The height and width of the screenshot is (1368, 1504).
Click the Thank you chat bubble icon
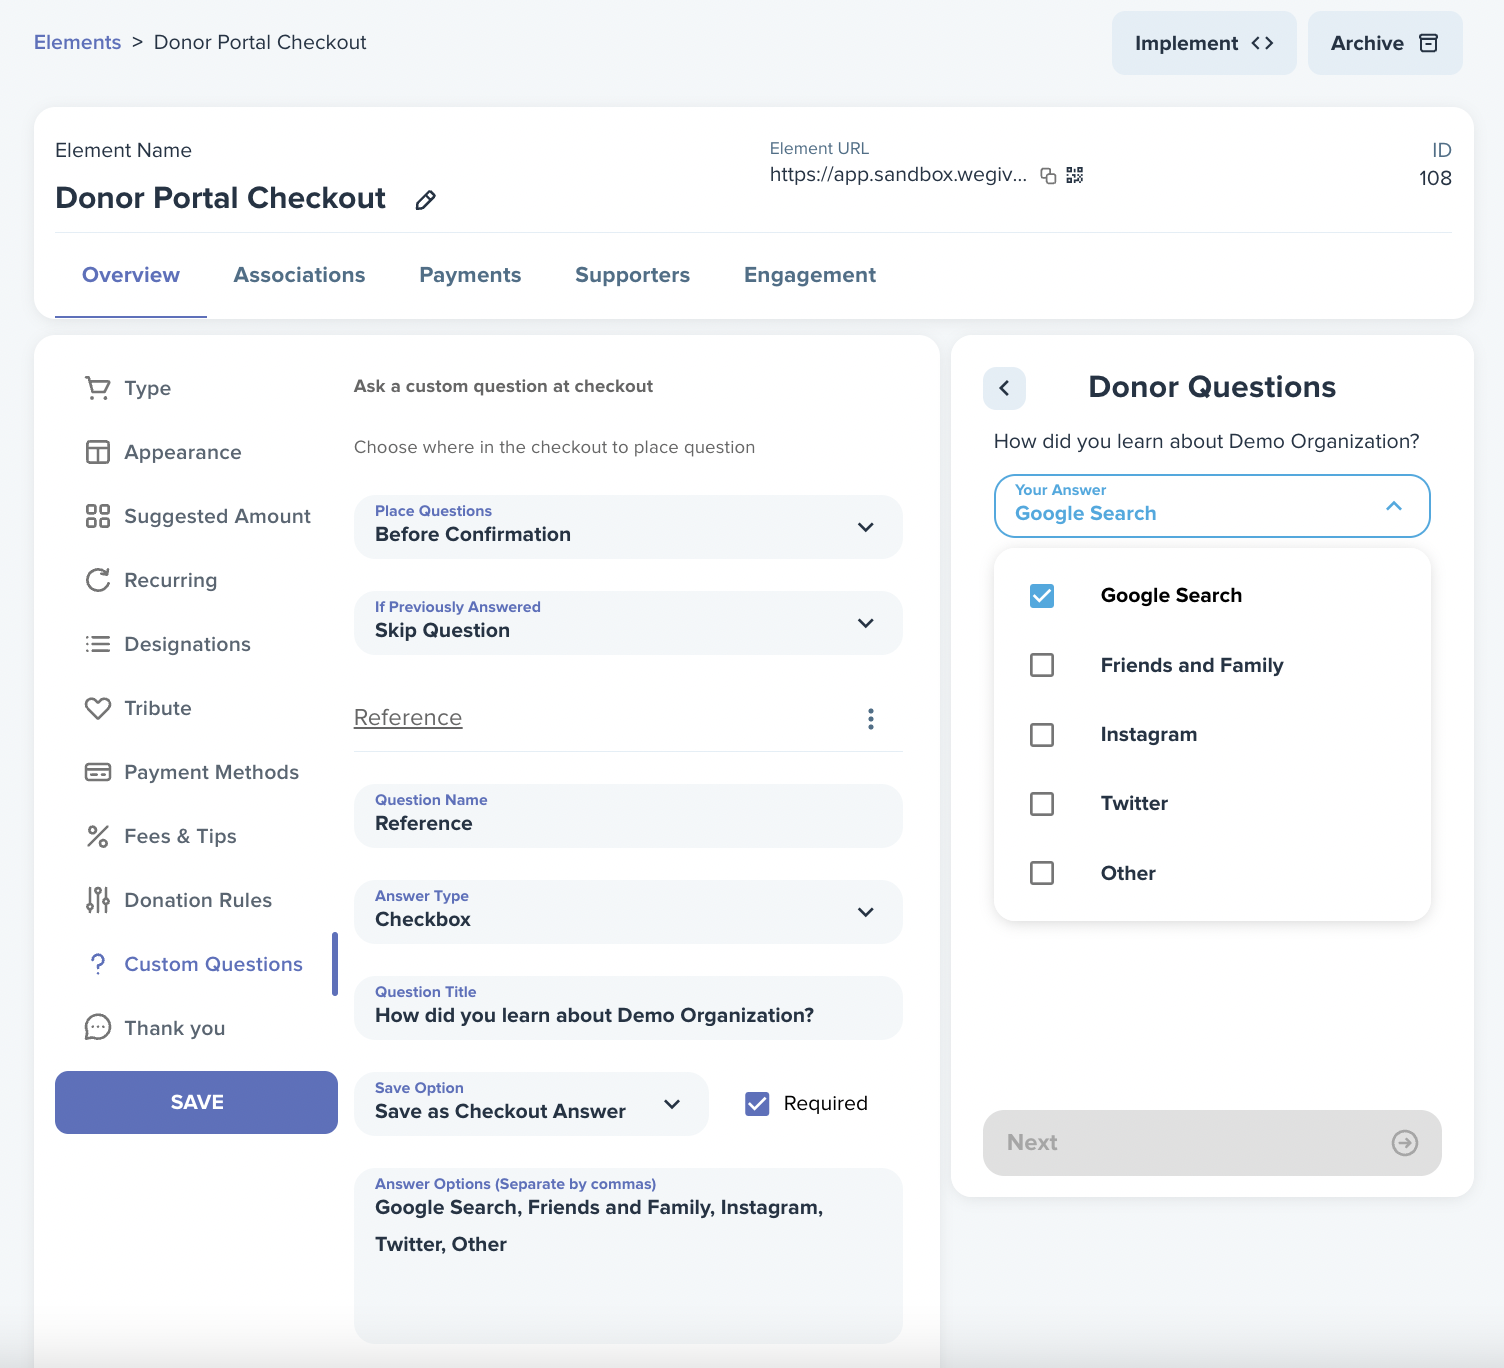(x=97, y=1028)
